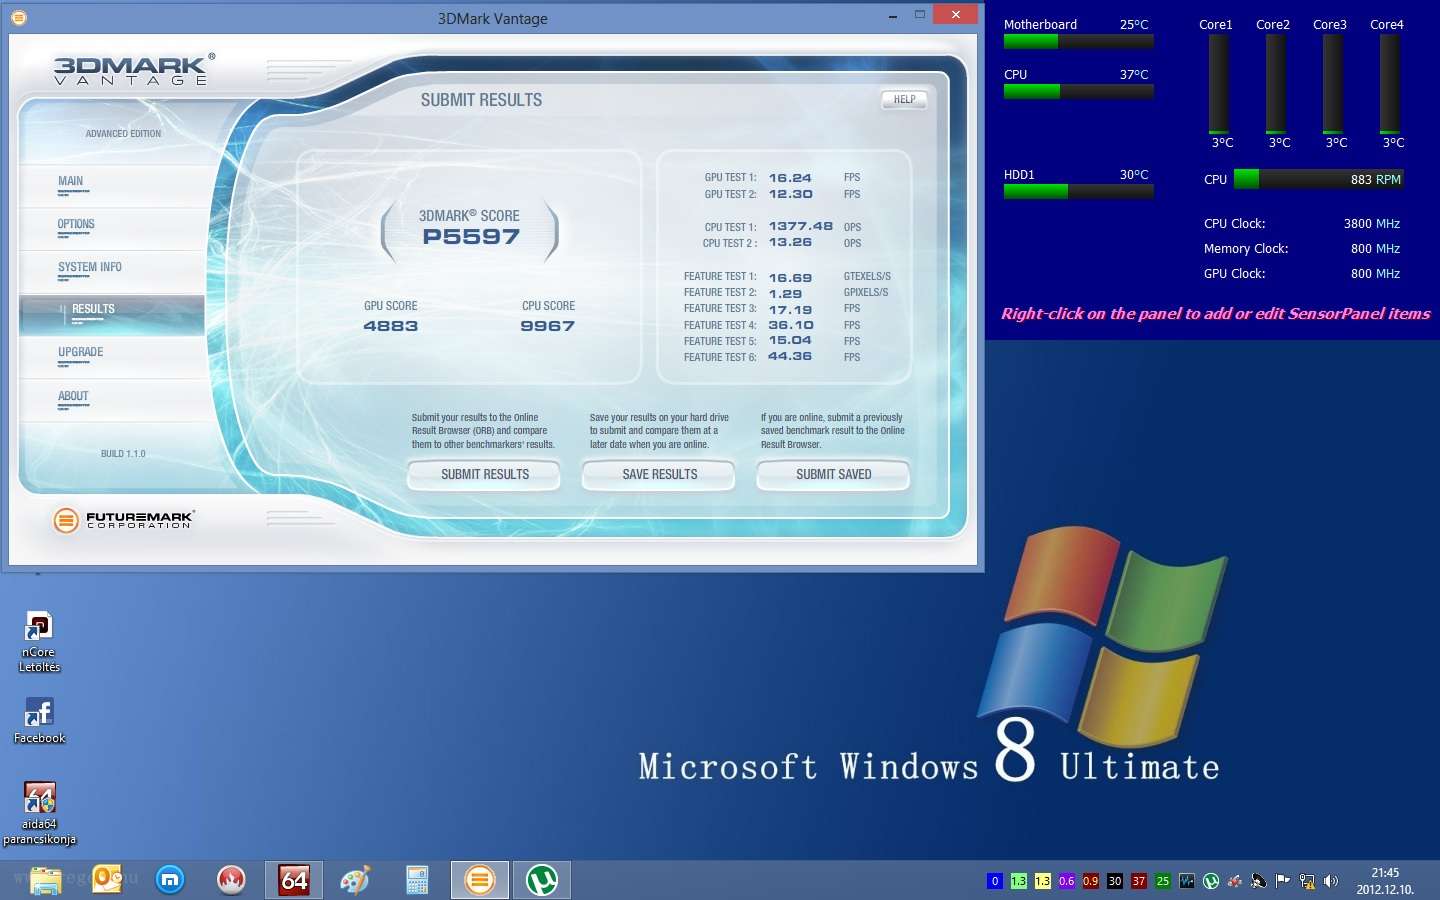Click the Futuremark Corporation logo
The width and height of the screenshot is (1440, 900).
(x=123, y=520)
